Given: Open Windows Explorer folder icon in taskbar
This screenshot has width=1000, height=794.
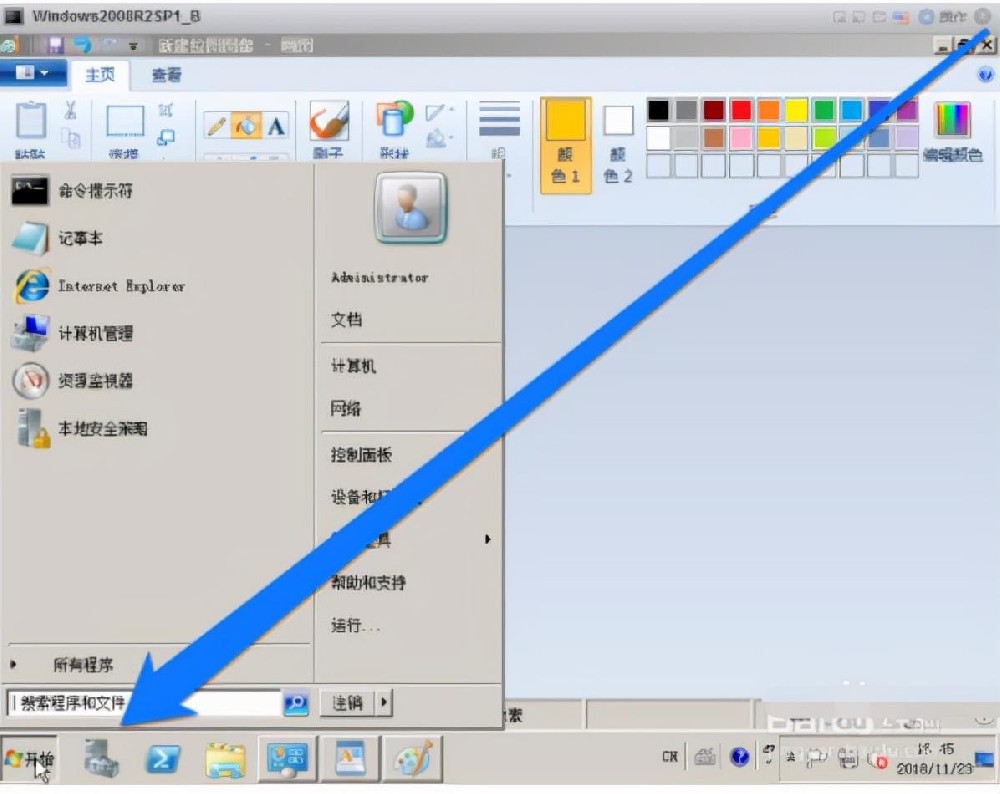Looking at the screenshot, I should point(226,760).
